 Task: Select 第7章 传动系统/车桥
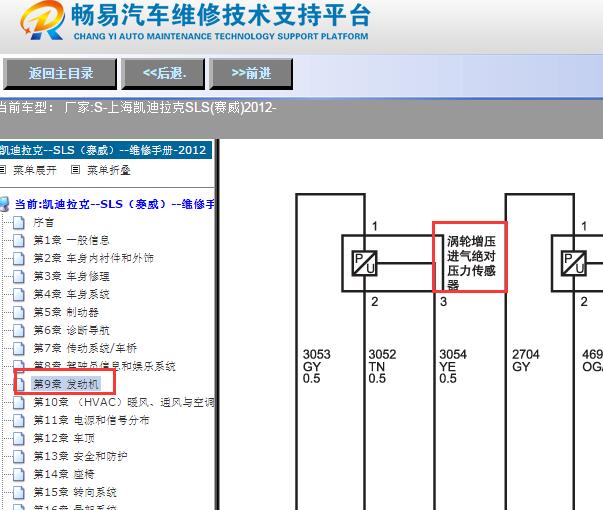(85, 348)
